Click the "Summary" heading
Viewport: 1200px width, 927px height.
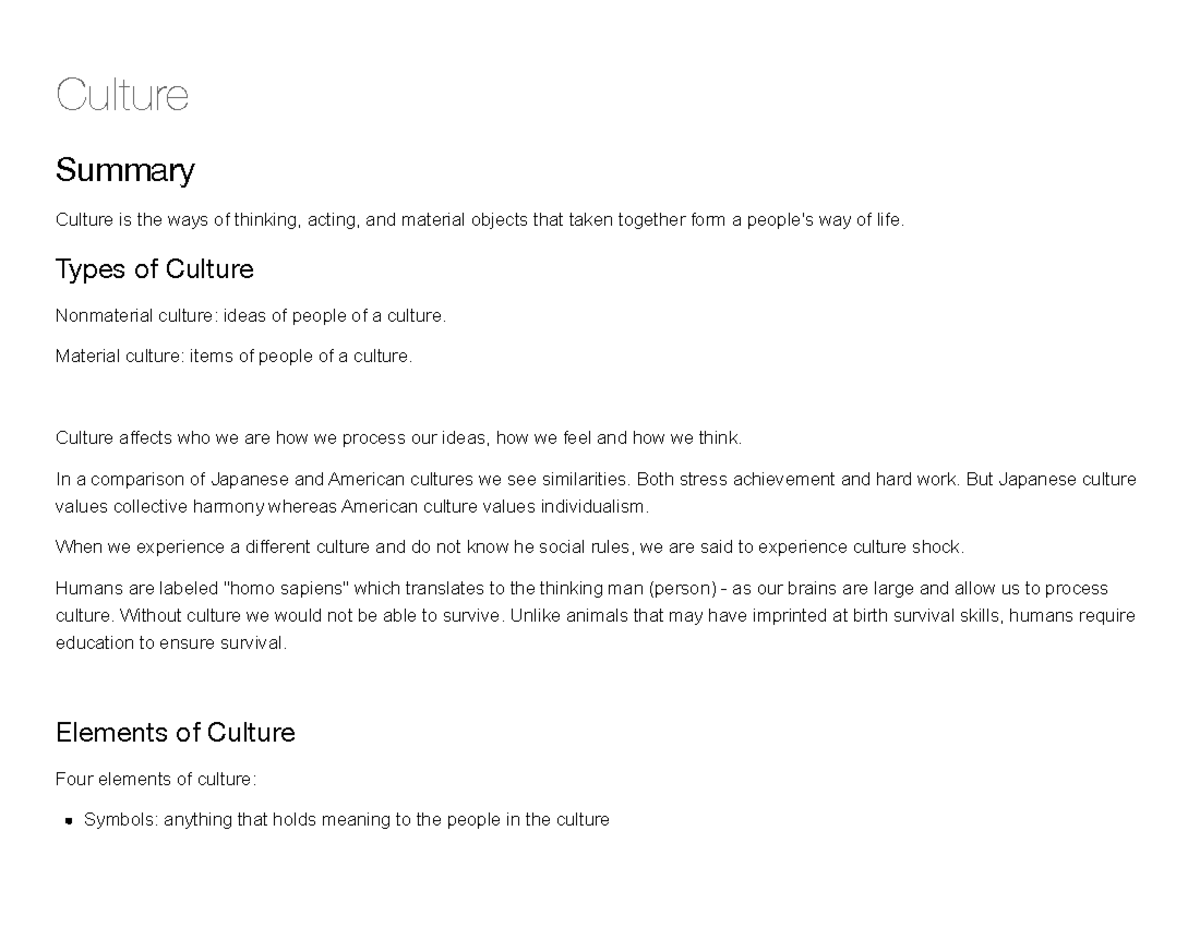coord(125,170)
